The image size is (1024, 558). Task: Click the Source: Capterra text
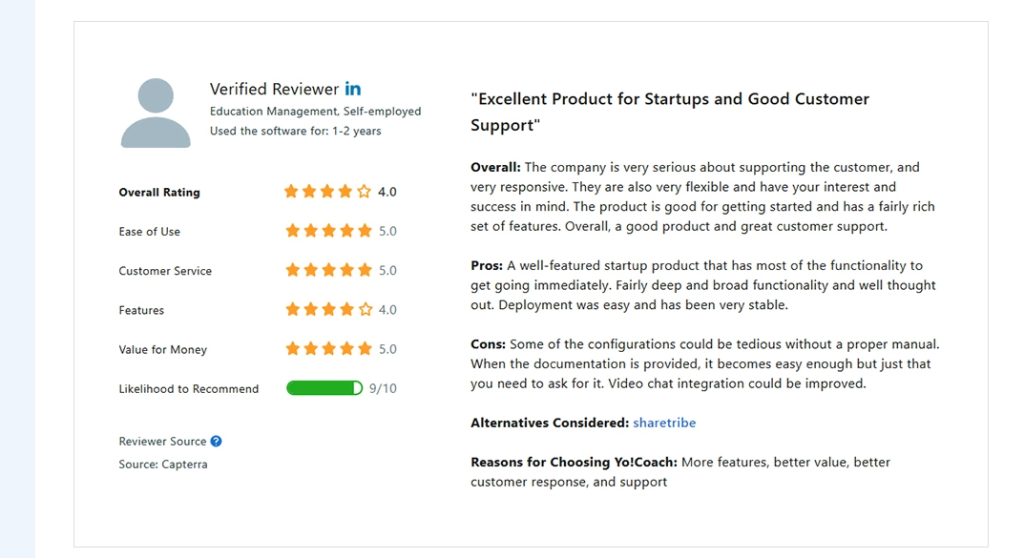click(163, 464)
